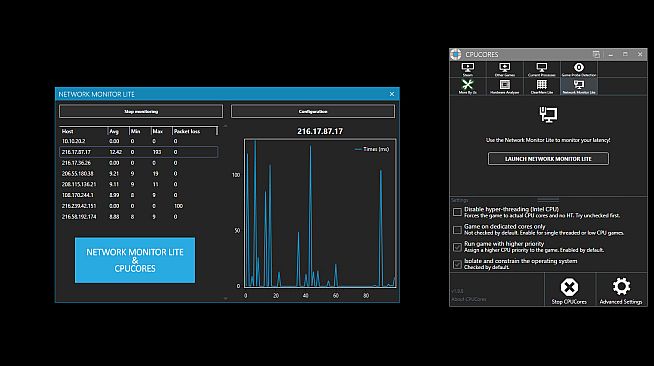Open the ClearMem Lite tab
The width and height of the screenshot is (654, 366).
tap(542, 87)
